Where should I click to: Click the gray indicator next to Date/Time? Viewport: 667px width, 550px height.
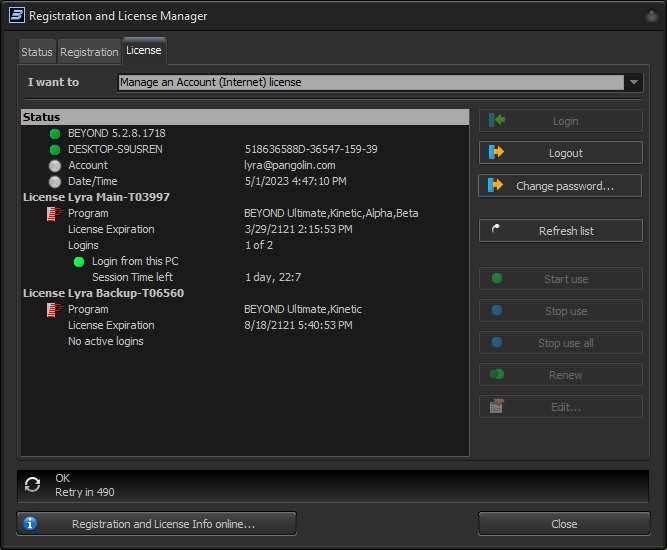point(55,181)
